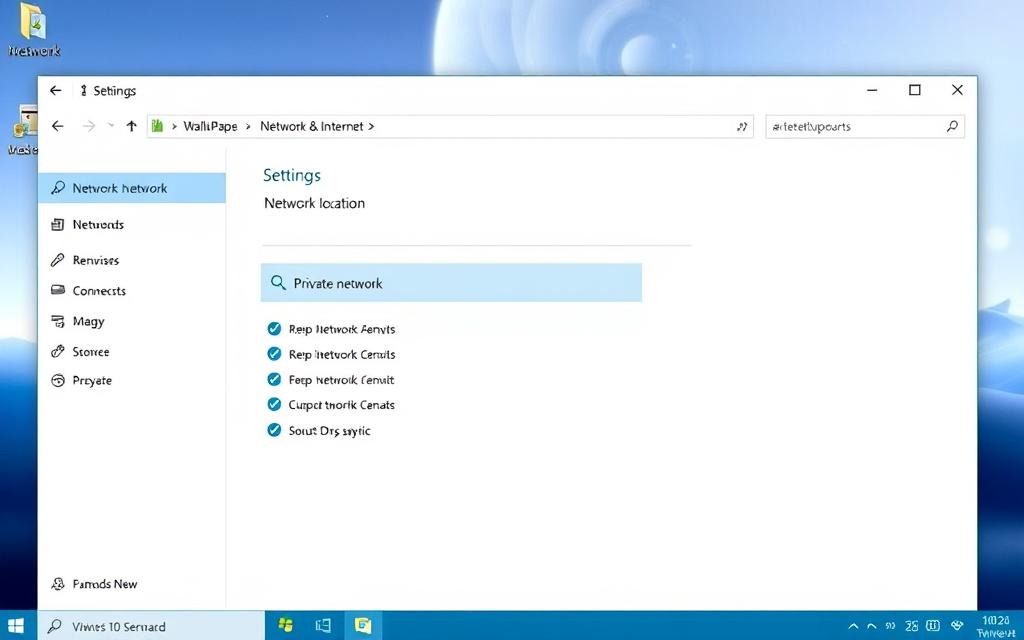Open the Windows Start button
This screenshot has width=1024, height=640.
16,626
